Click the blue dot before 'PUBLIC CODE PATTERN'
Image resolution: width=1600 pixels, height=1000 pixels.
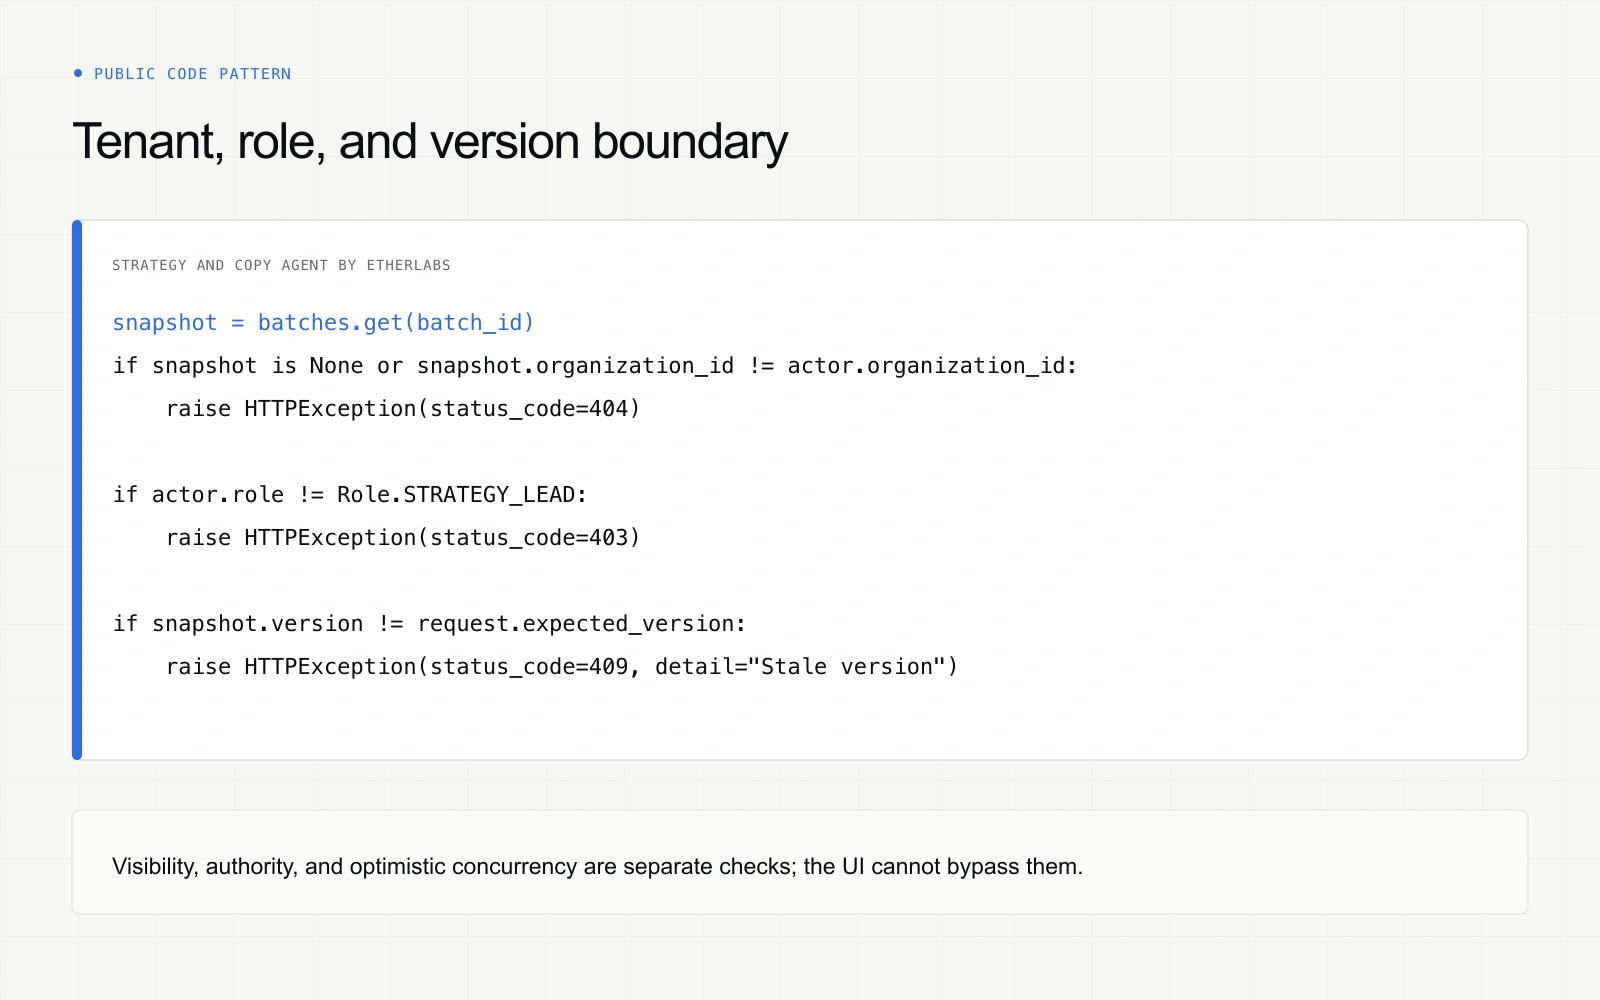(x=78, y=73)
